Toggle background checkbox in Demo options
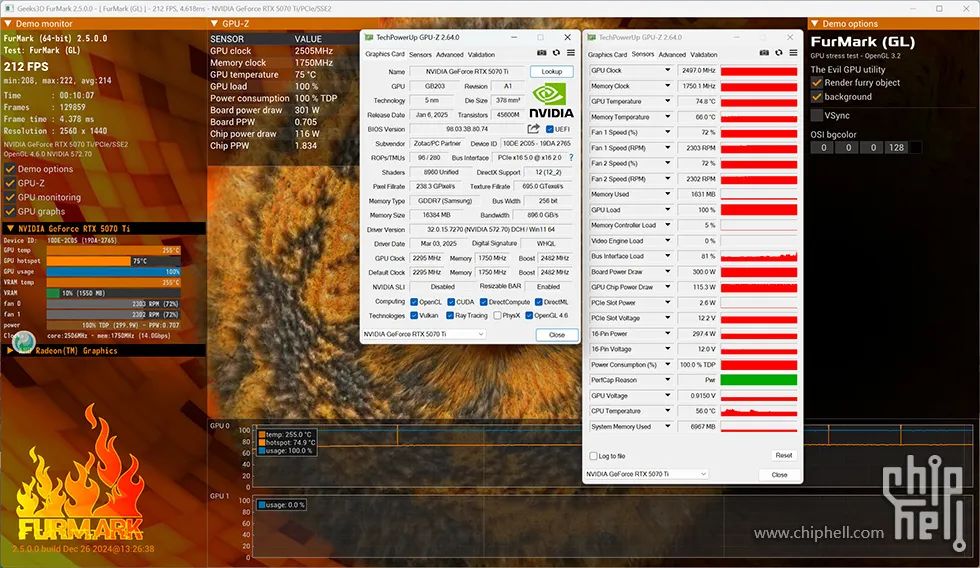Viewport: 980px width, 568px height. [816, 97]
